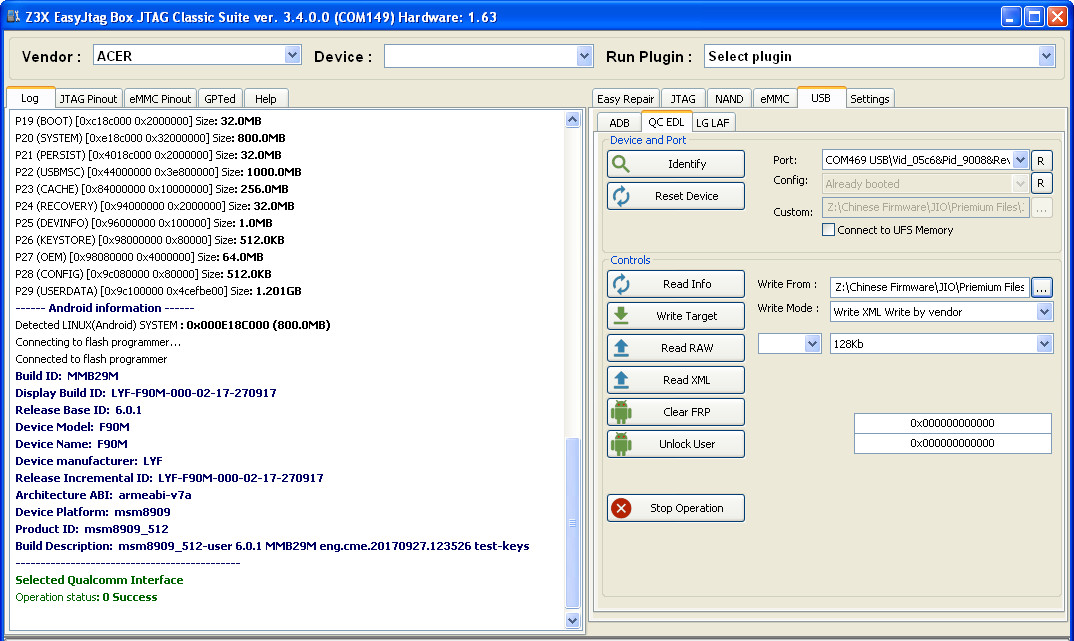This screenshot has height=641, width=1074.
Task: Click the Android icon on Unlock User
Action: click(621, 444)
